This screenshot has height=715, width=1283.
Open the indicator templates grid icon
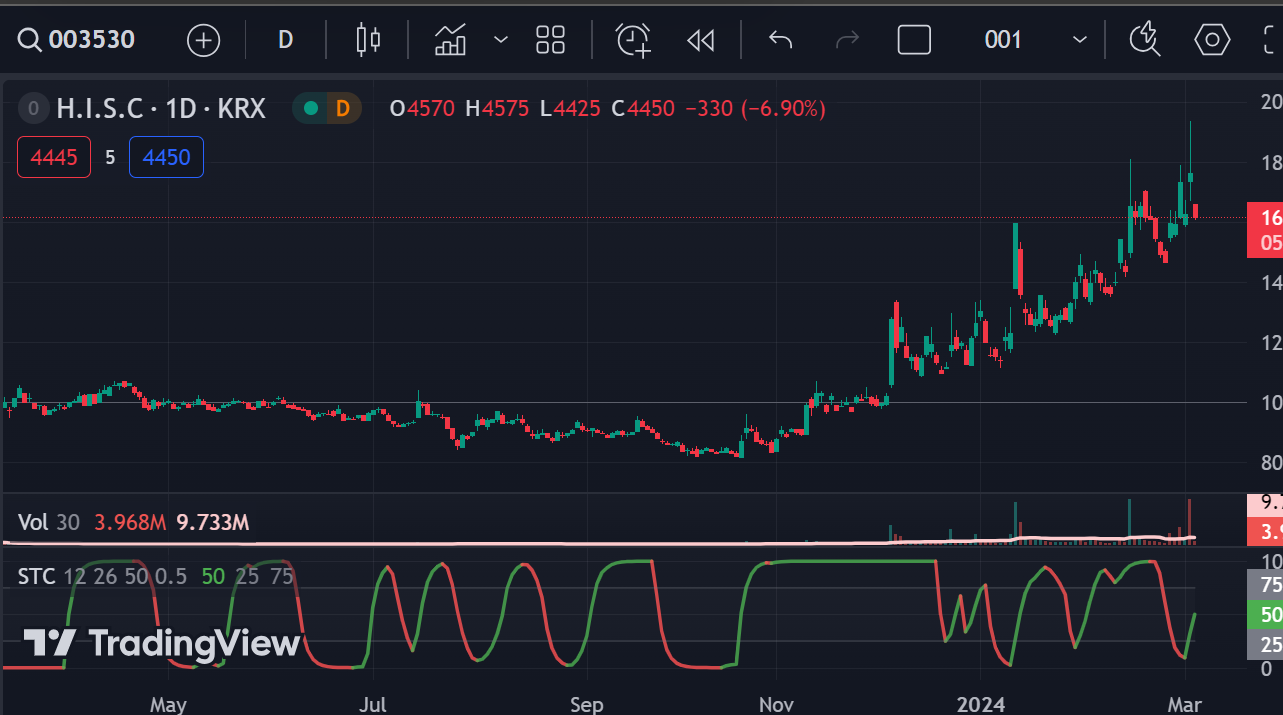pos(551,40)
